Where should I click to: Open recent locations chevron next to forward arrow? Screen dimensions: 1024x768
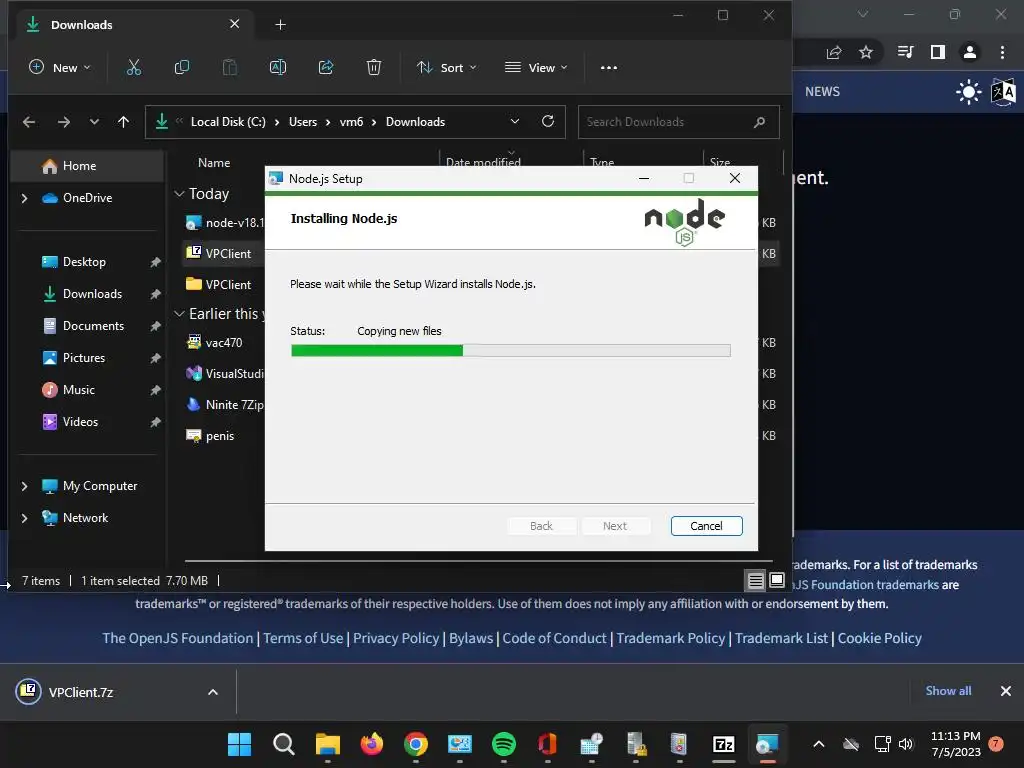pos(94,122)
